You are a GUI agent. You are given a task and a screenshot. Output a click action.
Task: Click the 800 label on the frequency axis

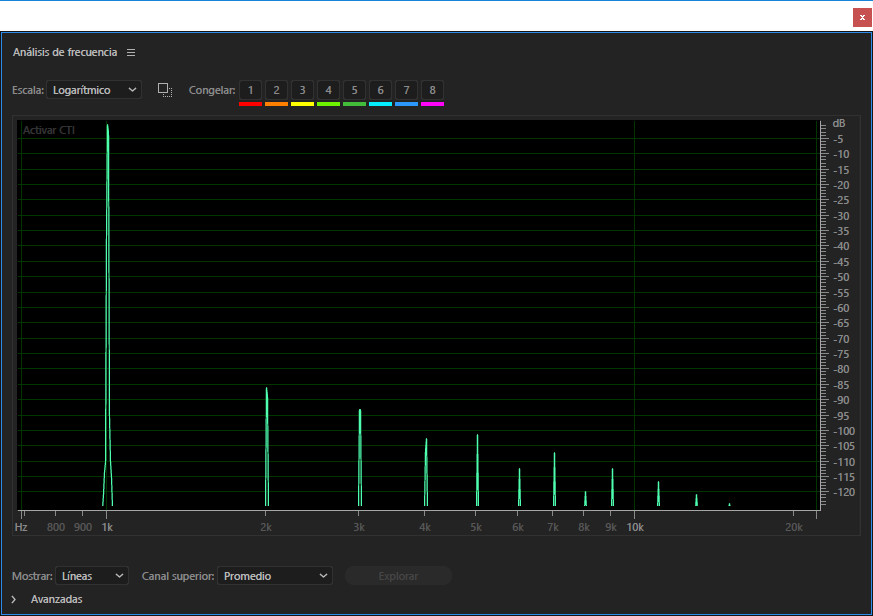(x=56, y=527)
